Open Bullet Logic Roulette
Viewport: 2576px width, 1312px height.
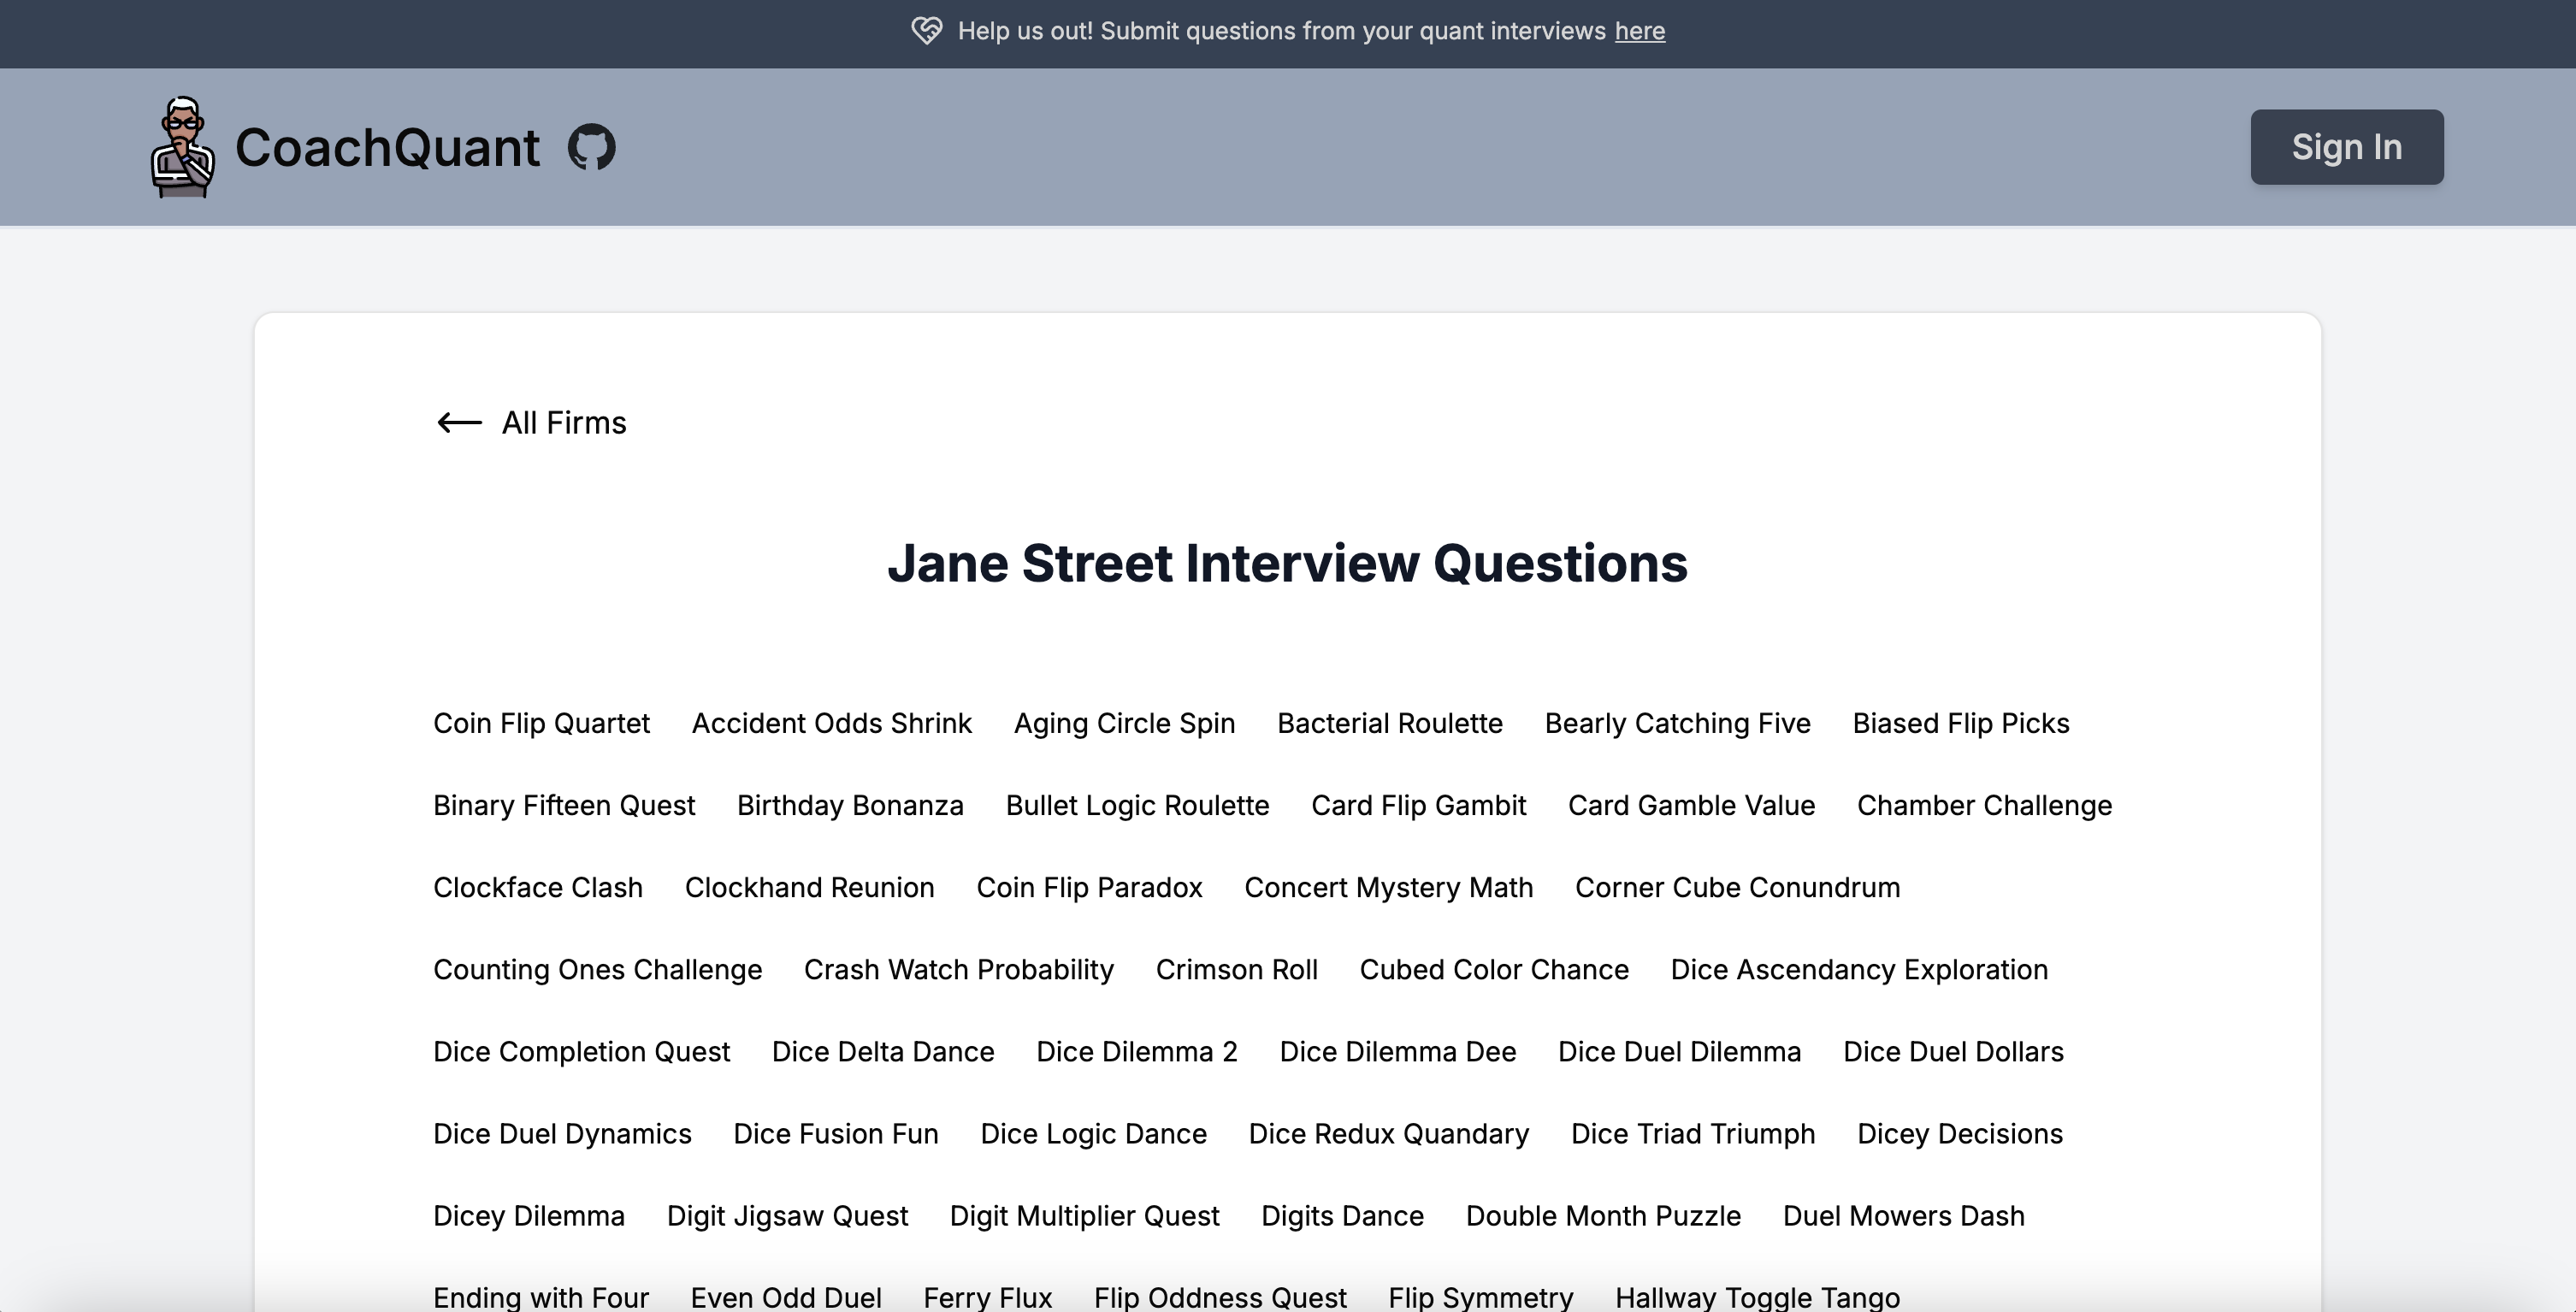[x=1137, y=805]
